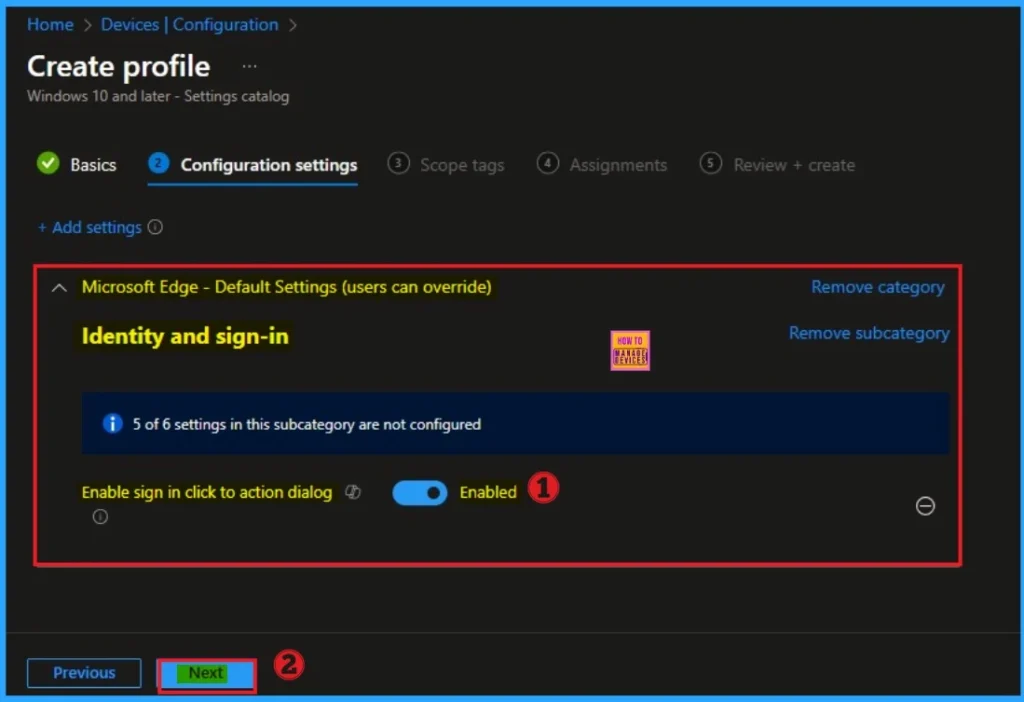Click the green checkmark icon beside Basics

48,163
